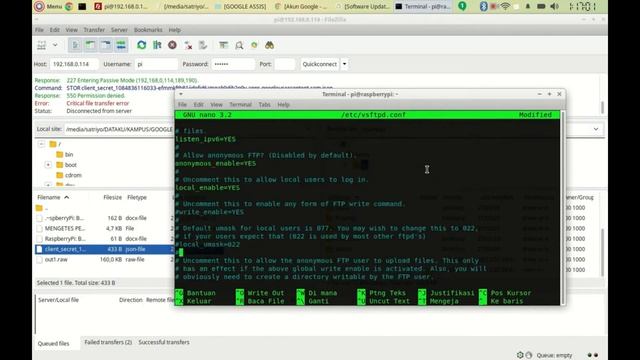Switch to the Failed transfers (2) tab
Image resolution: width=640 pixels, height=360 pixels.
(108, 342)
